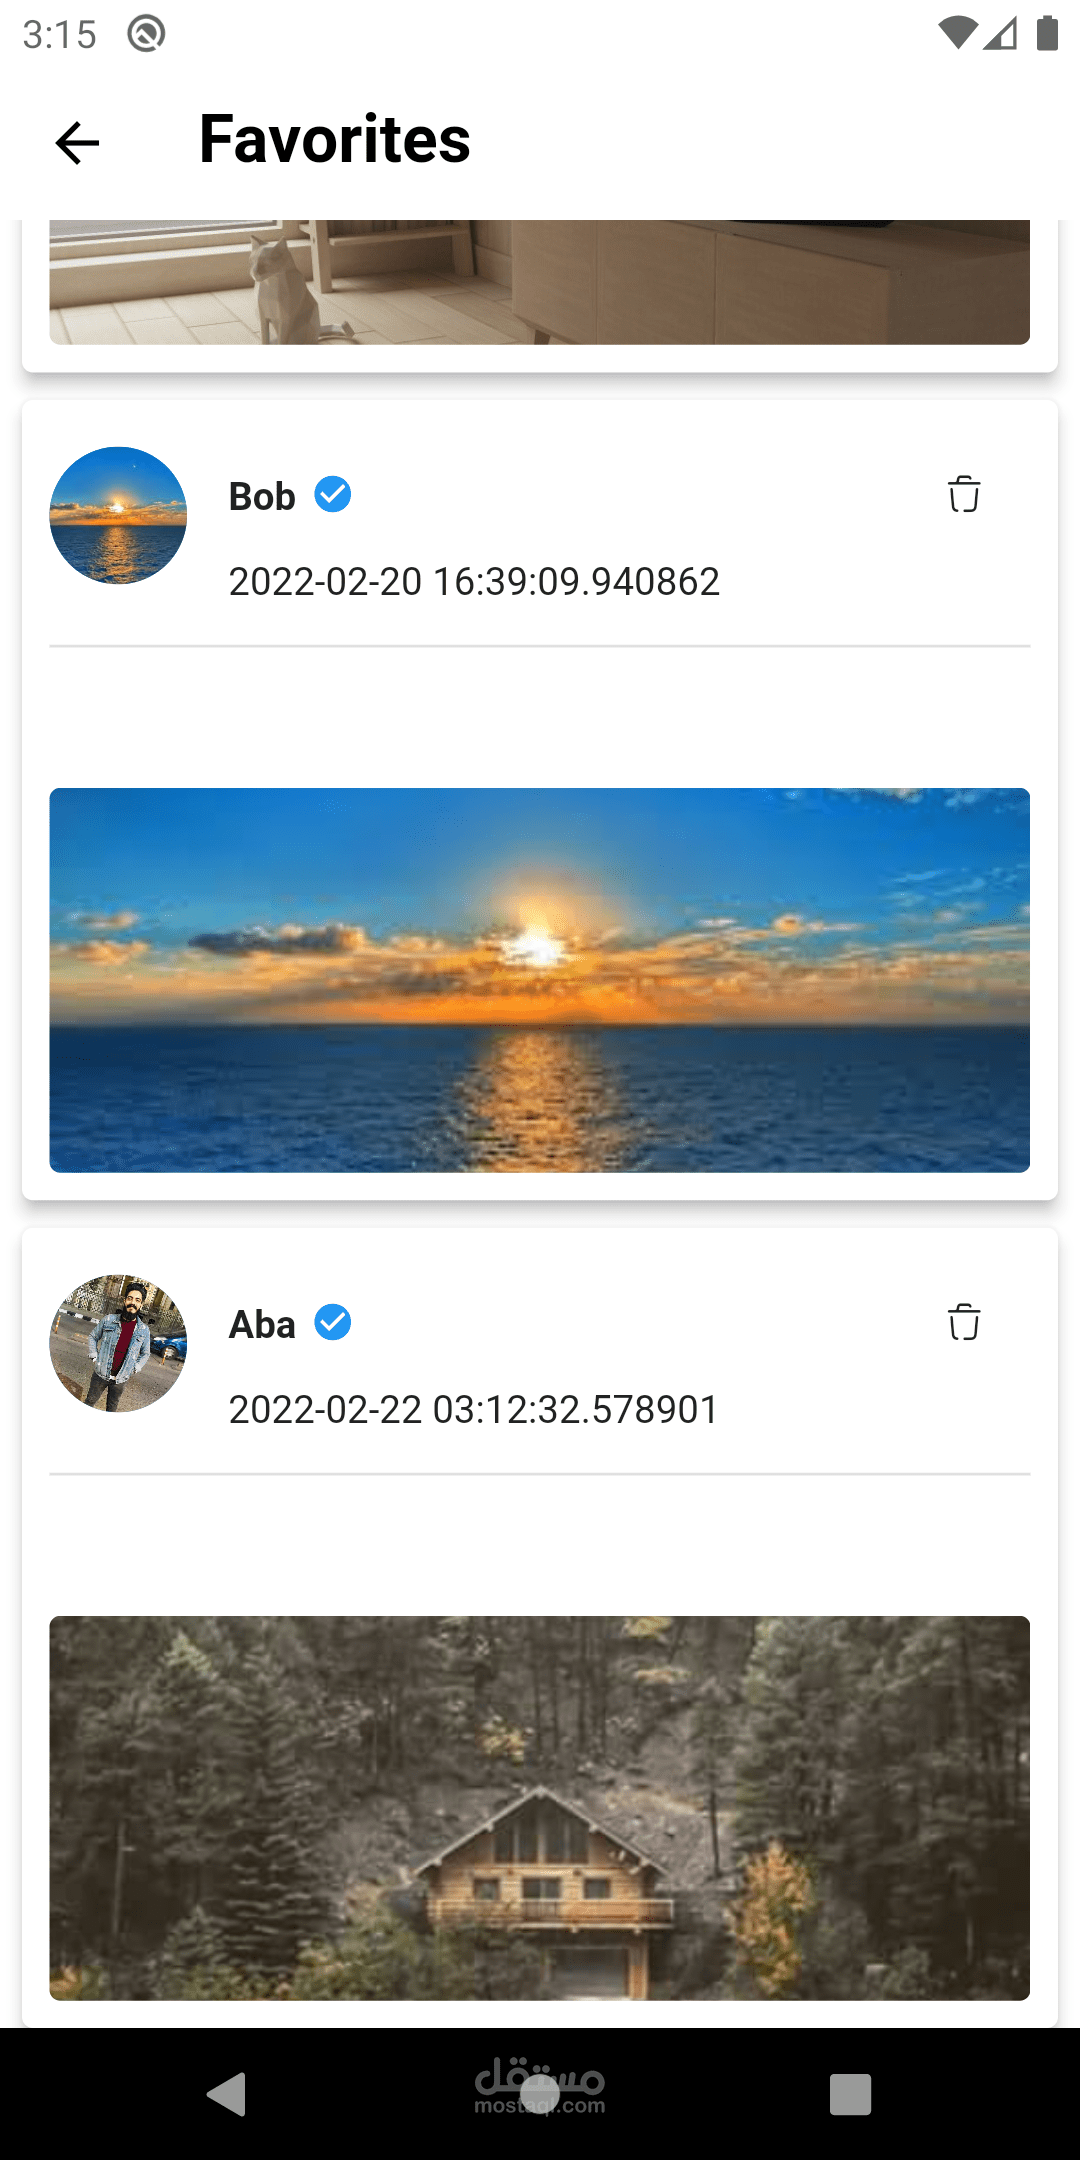Open Aba's profile avatar photo
This screenshot has width=1080, height=2160.
118,1343
